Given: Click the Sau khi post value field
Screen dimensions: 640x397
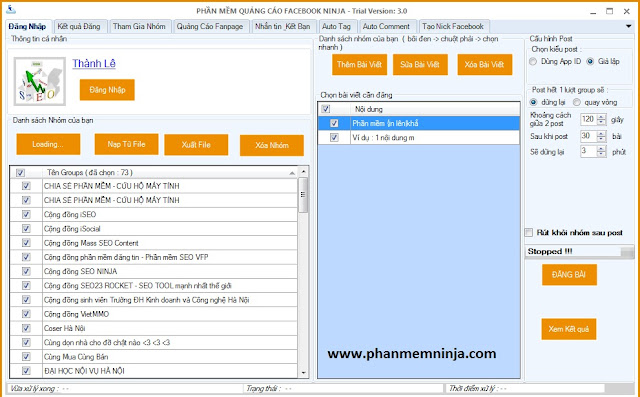Looking at the screenshot, I should (589, 136).
